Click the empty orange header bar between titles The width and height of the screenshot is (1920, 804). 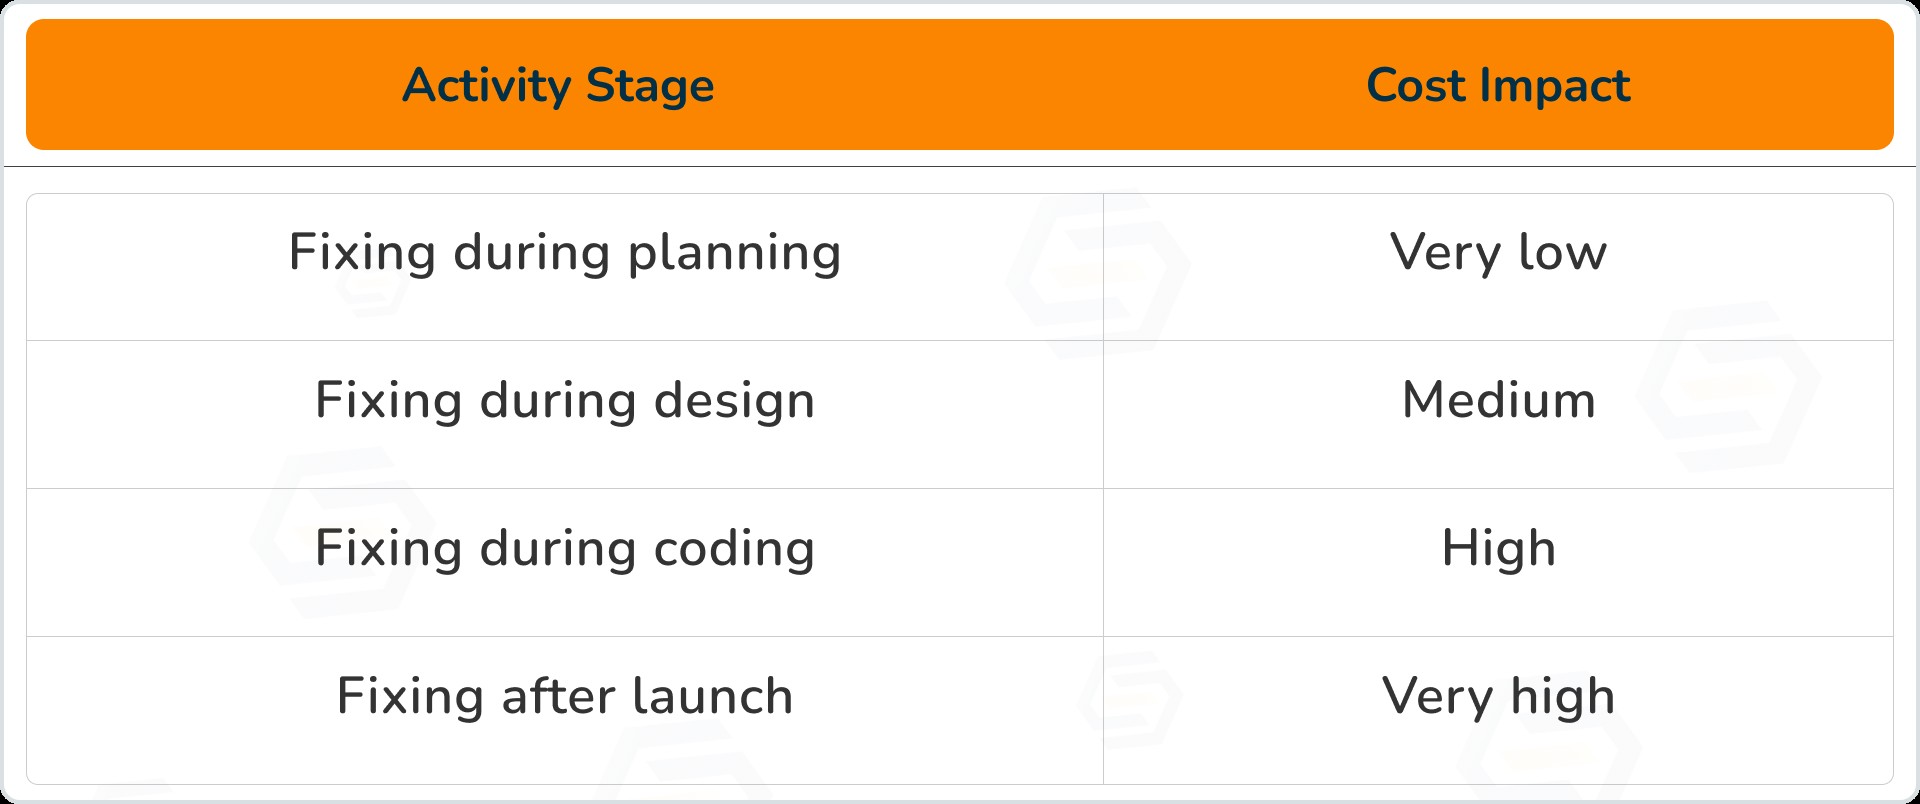1040,86
